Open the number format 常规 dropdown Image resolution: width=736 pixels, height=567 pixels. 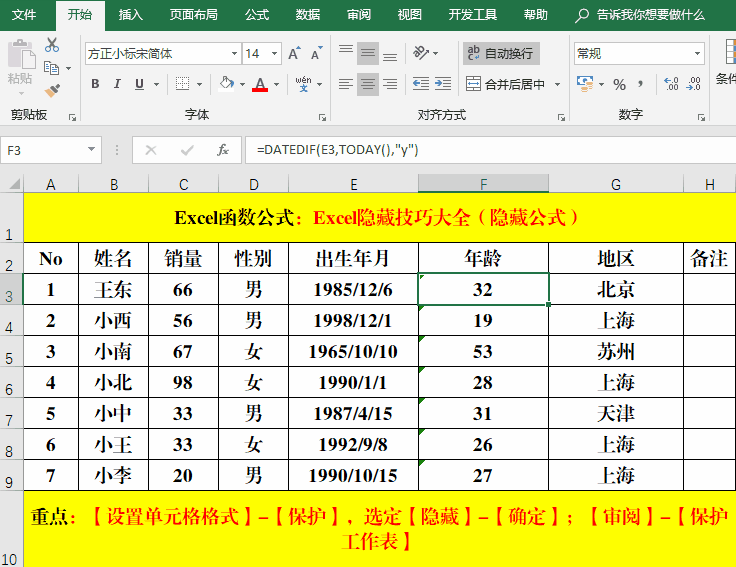(x=698, y=54)
